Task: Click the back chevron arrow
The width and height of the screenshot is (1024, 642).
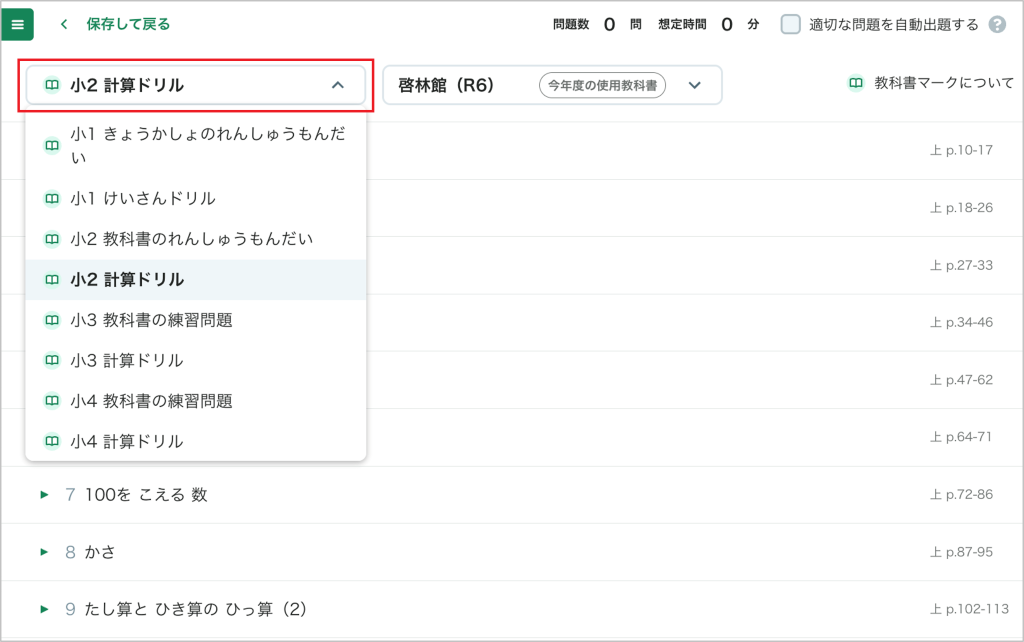Action: [x=63, y=24]
